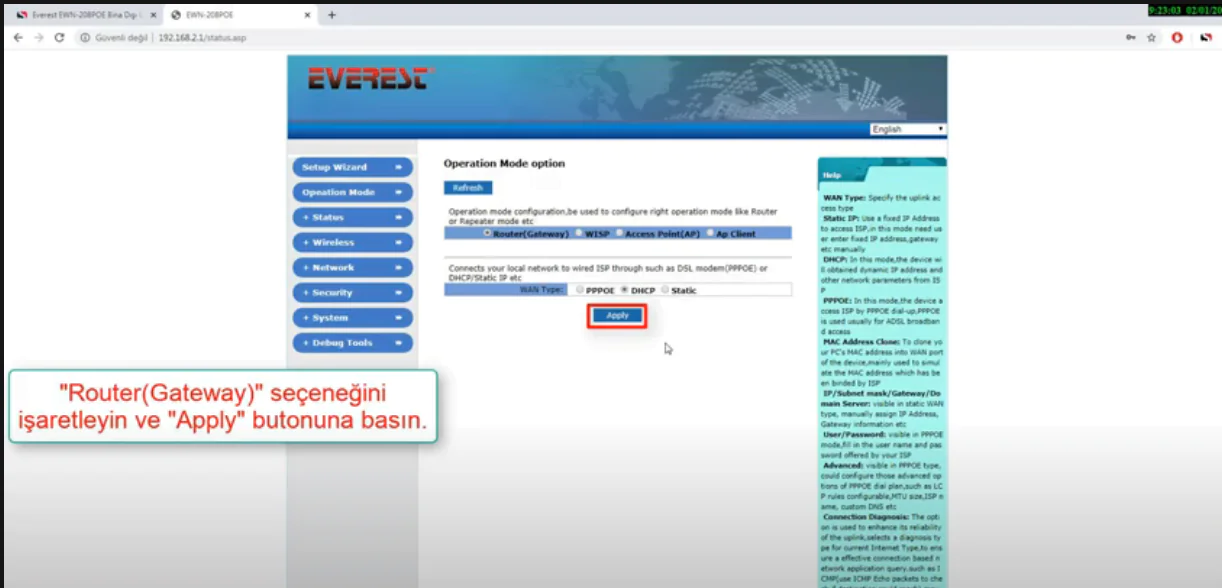Open the Operation Mode menu
Viewport: 1222px width, 588px height.
coord(352,192)
